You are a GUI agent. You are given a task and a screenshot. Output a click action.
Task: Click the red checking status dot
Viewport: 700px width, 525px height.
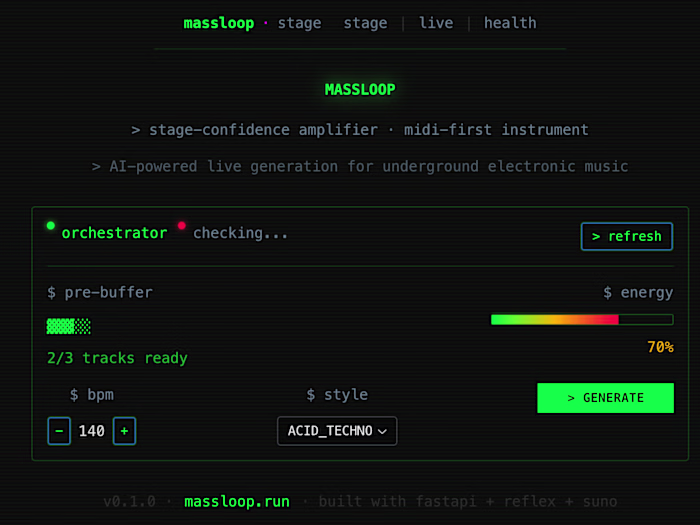[182, 225]
